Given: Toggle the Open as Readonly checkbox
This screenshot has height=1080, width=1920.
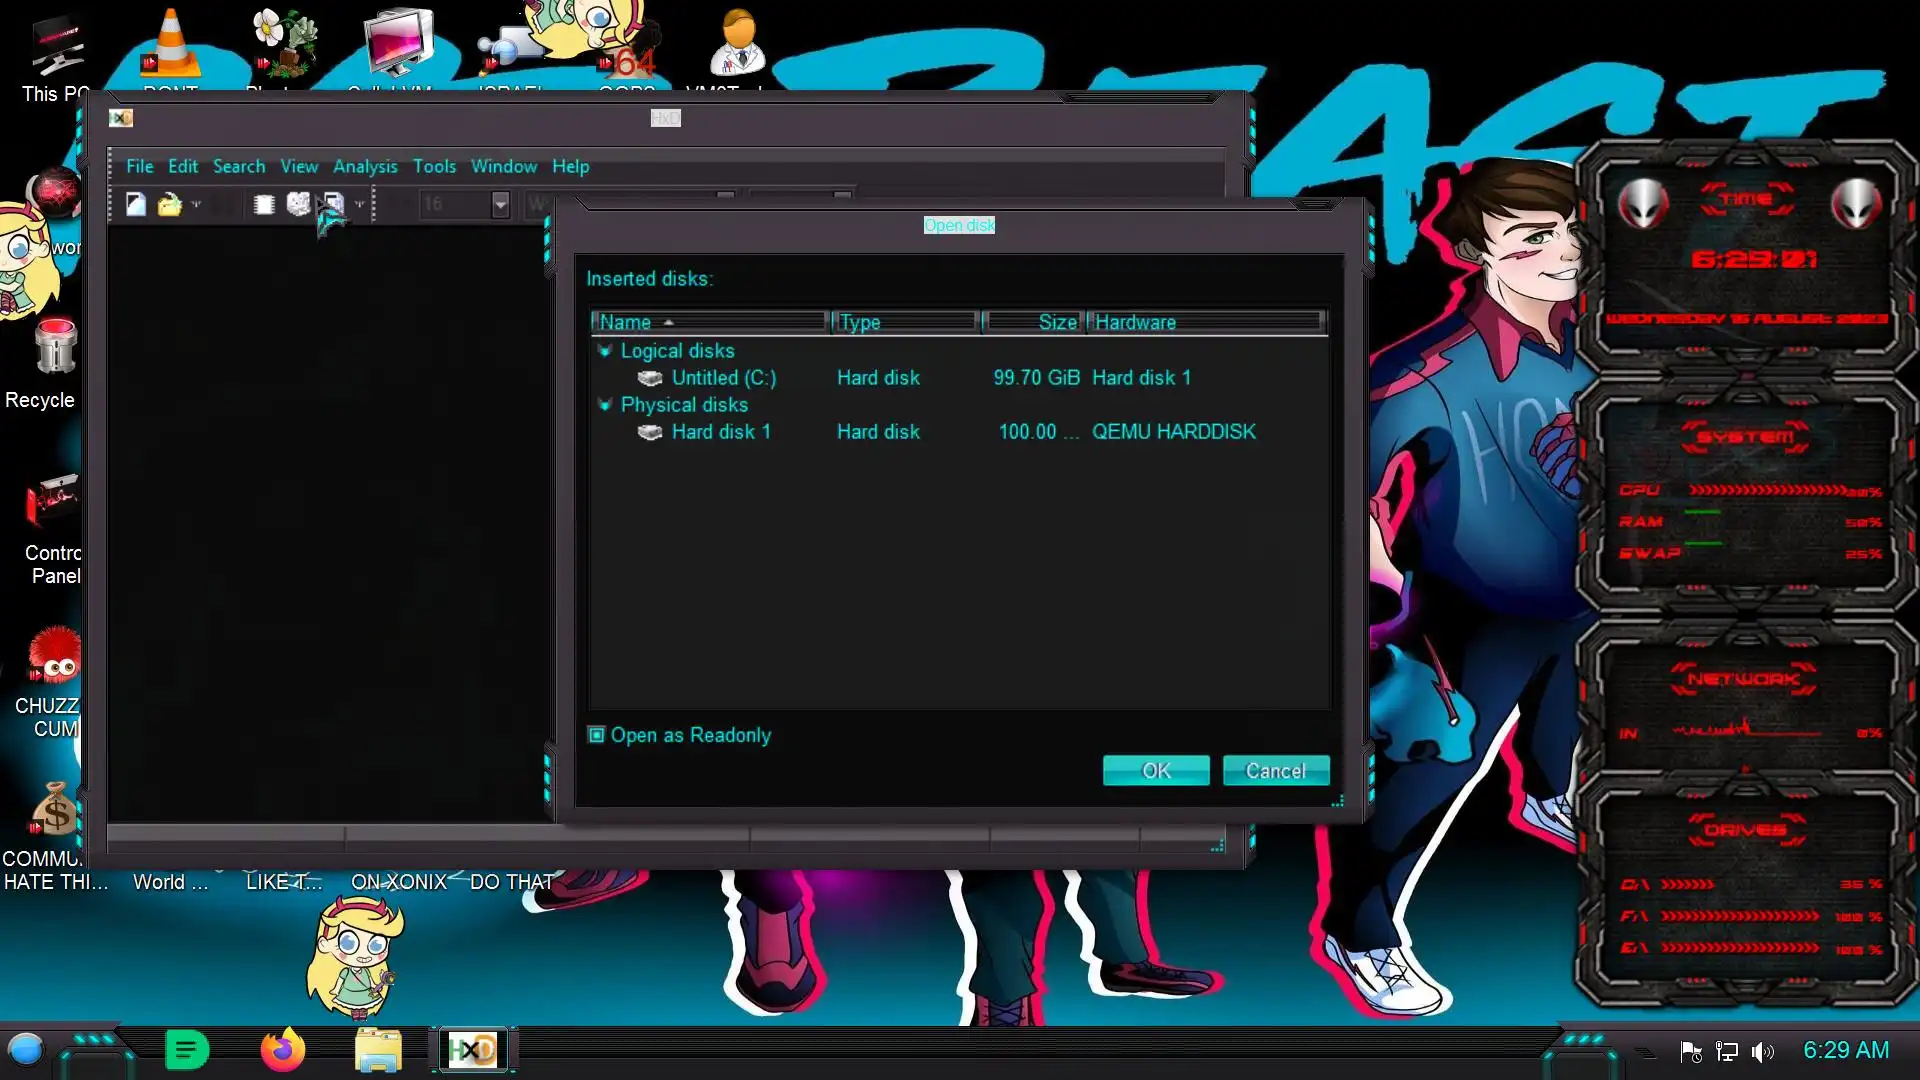Looking at the screenshot, I should click(597, 736).
